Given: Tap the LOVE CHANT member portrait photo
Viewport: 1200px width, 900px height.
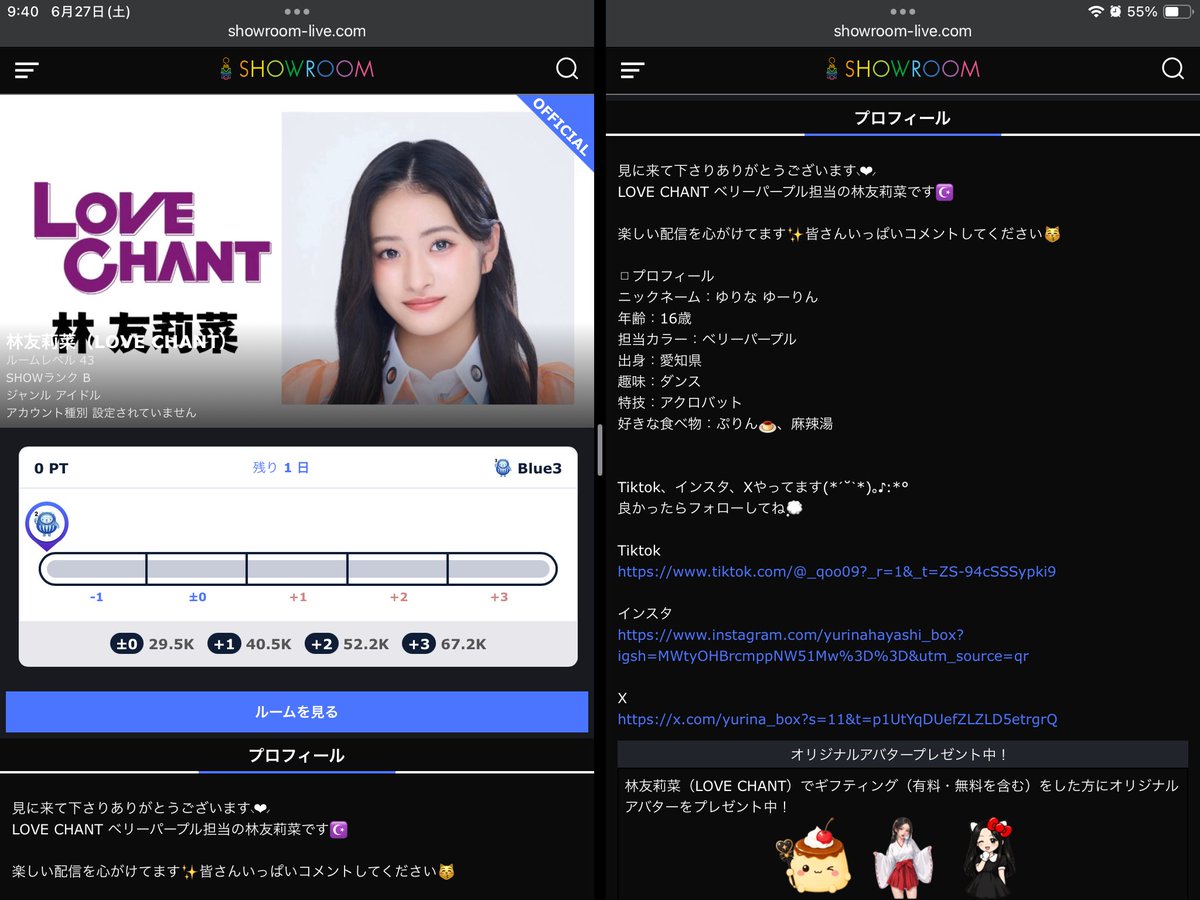Looking at the screenshot, I should (428, 258).
